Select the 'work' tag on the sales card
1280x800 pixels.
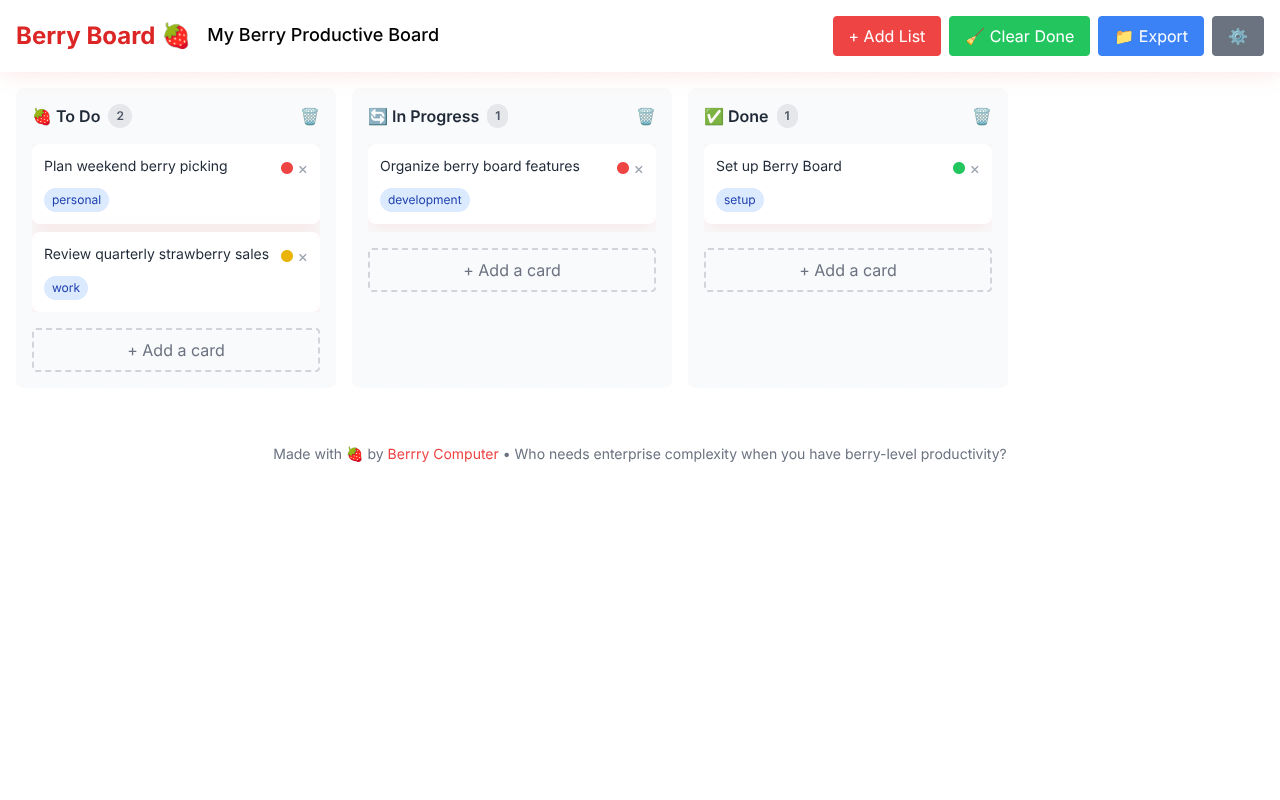tap(66, 287)
